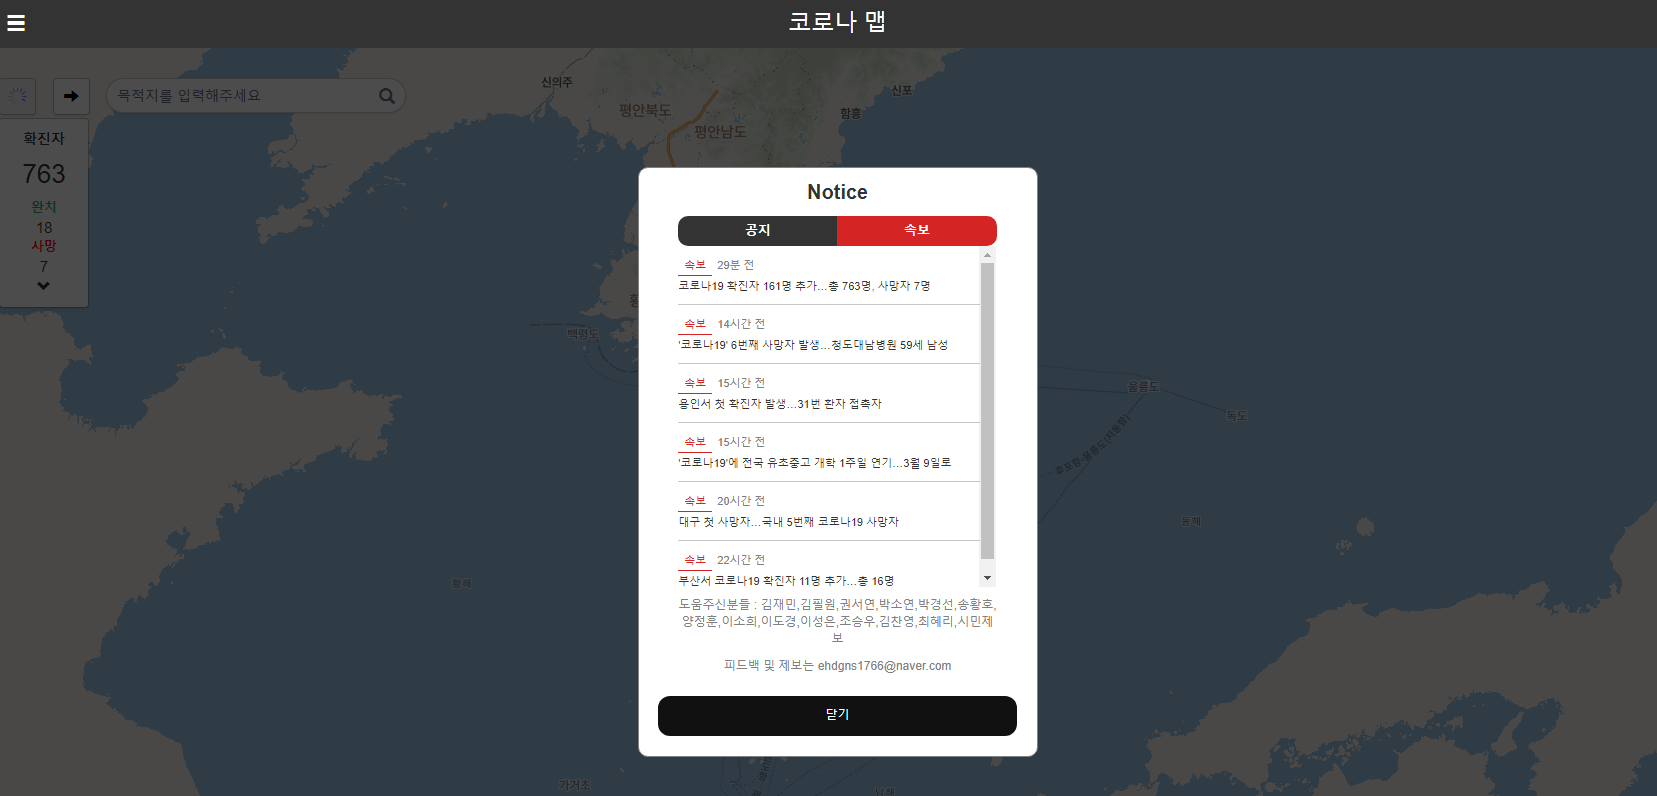Click the 속보 tag beside 29분 전
This screenshot has width=1657, height=796.
(695, 265)
